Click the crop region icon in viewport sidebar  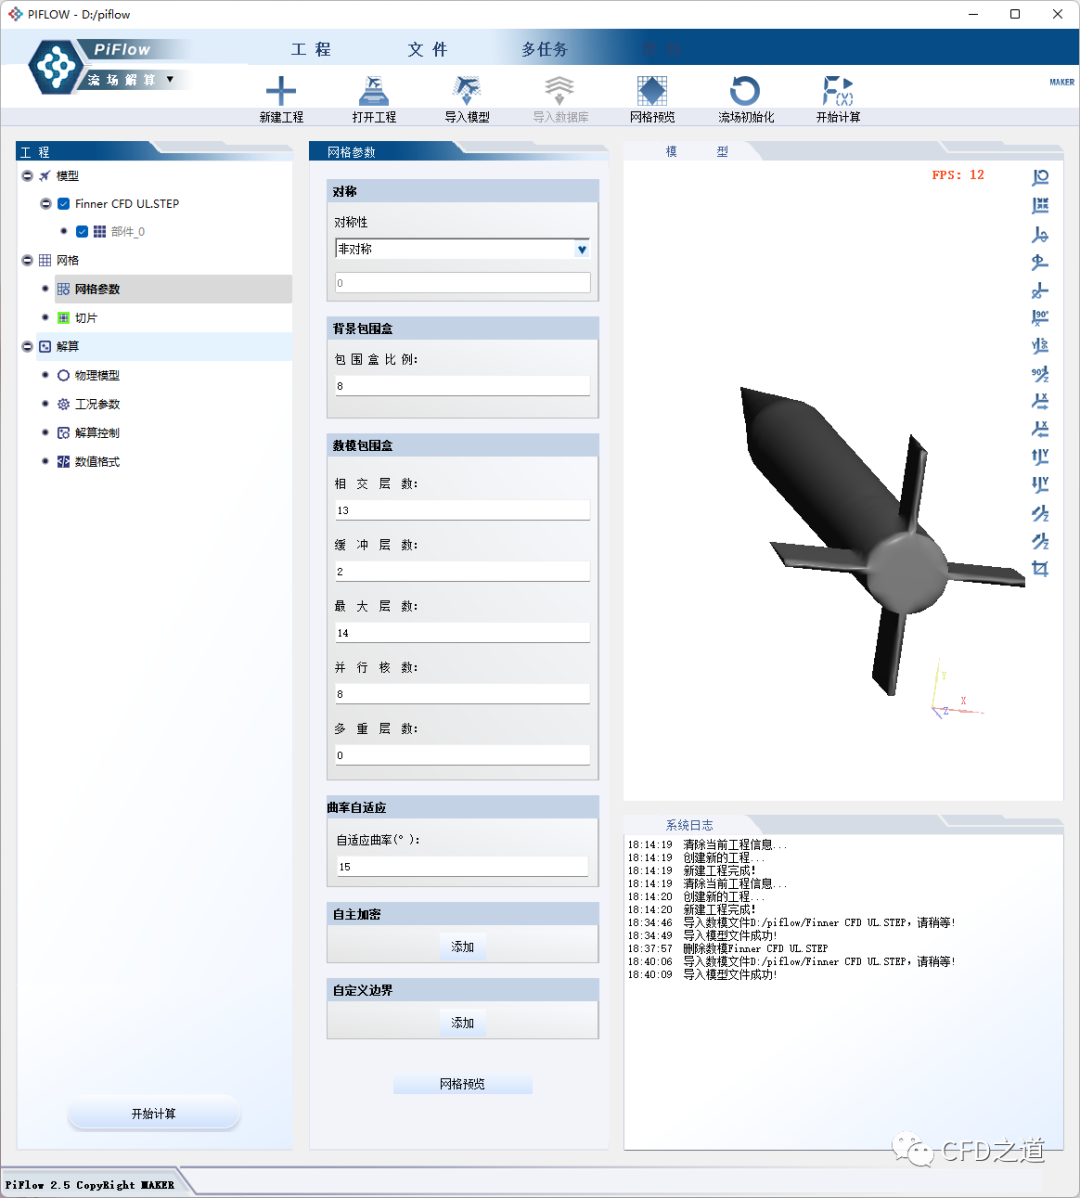(1040, 568)
